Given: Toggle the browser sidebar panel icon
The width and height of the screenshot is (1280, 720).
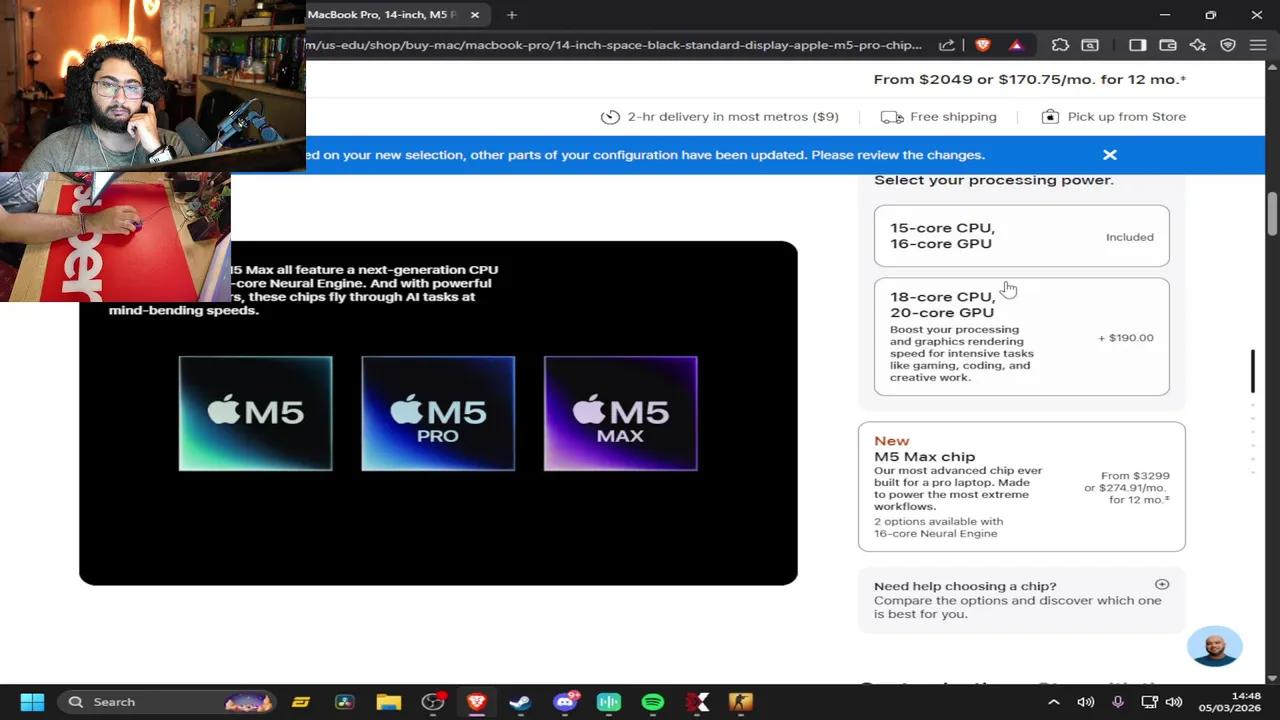Looking at the screenshot, I should click(x=1137, y=45).
